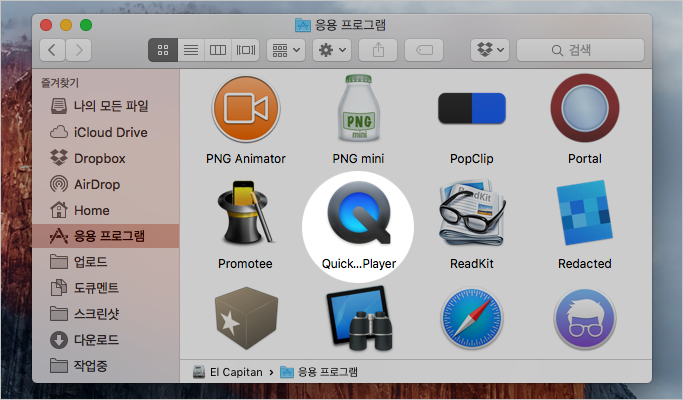Select the brown box with star icon

246,318
